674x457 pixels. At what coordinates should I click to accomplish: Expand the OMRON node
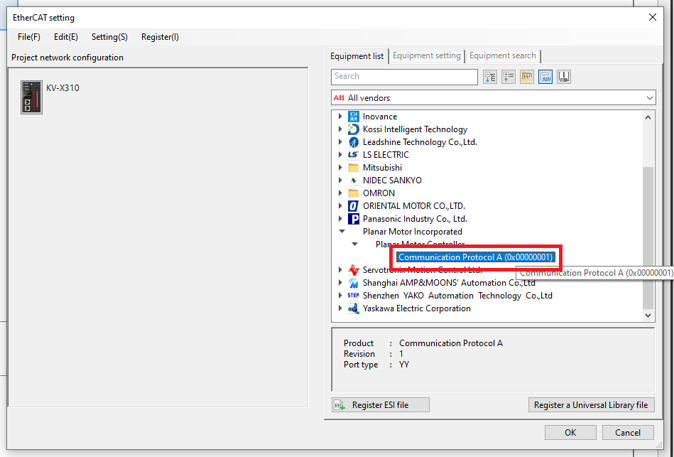[340, 193]
